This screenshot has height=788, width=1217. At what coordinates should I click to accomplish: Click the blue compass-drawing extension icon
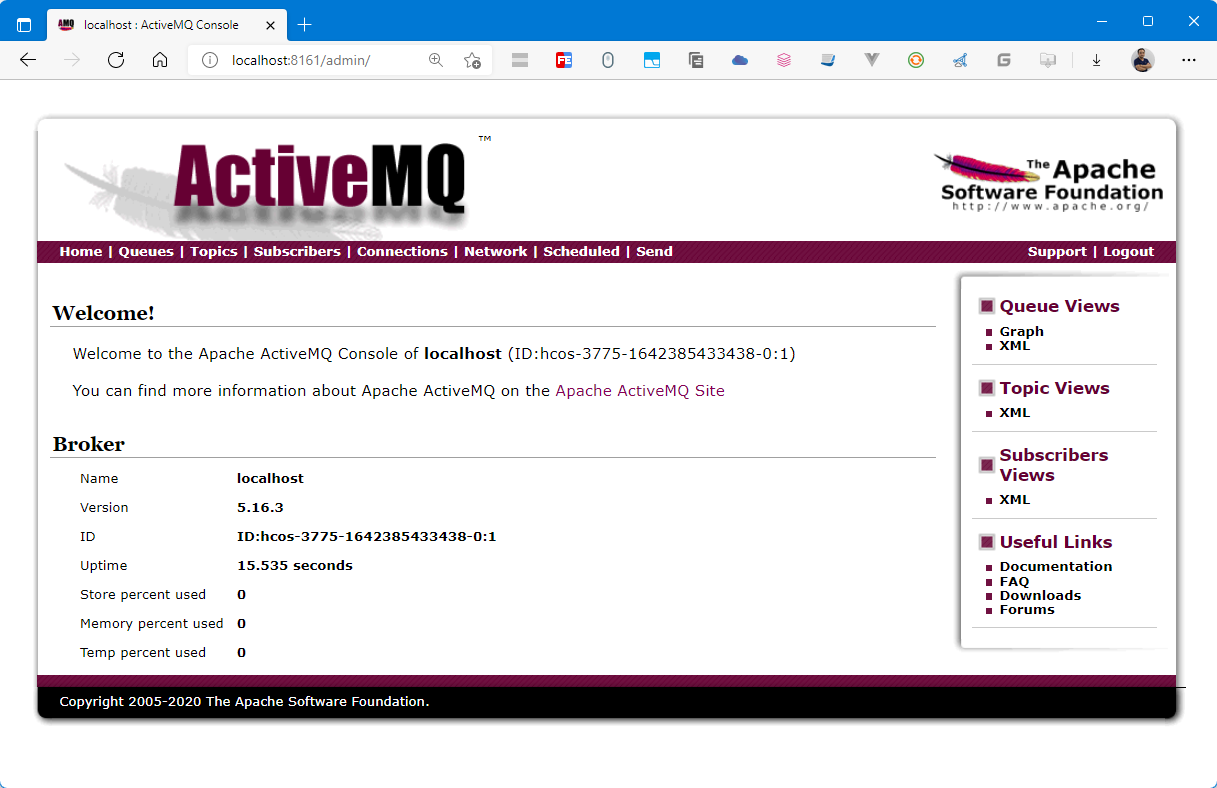pyautogui.click(x=960, y=60)
